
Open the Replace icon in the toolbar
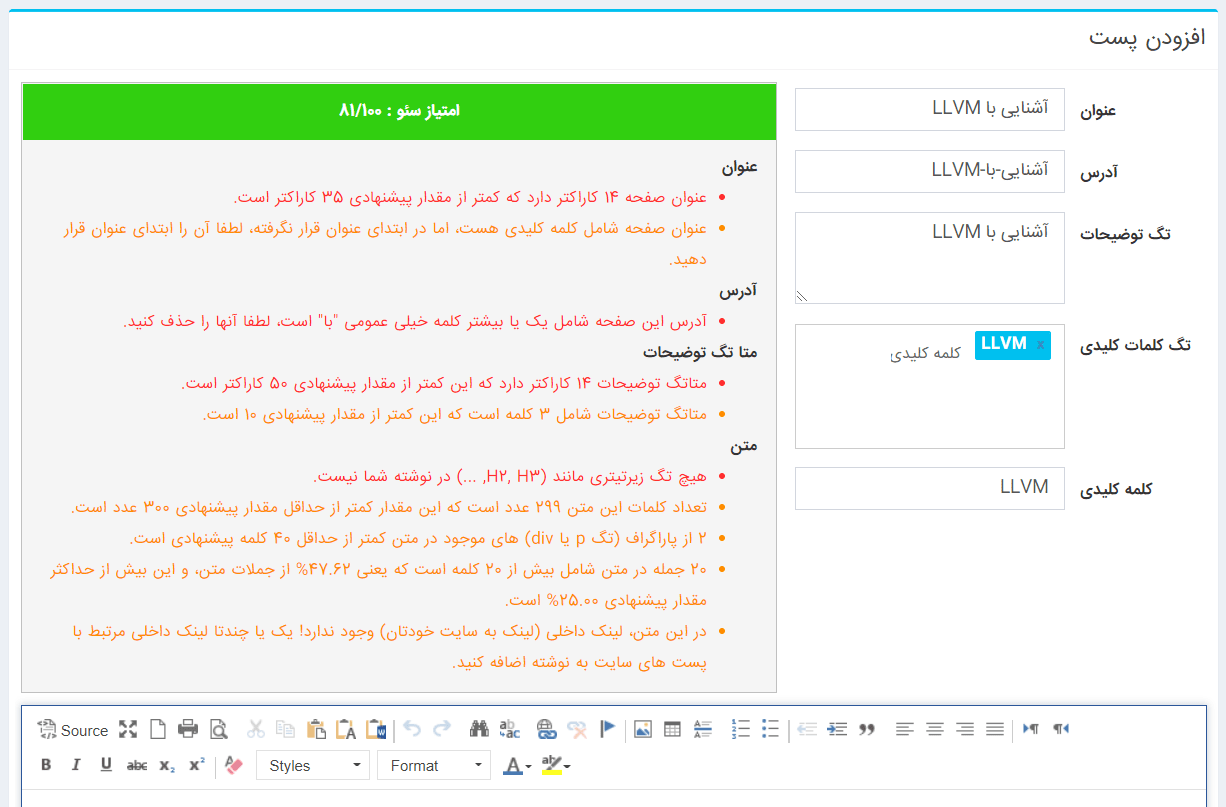tap(509, 729)
